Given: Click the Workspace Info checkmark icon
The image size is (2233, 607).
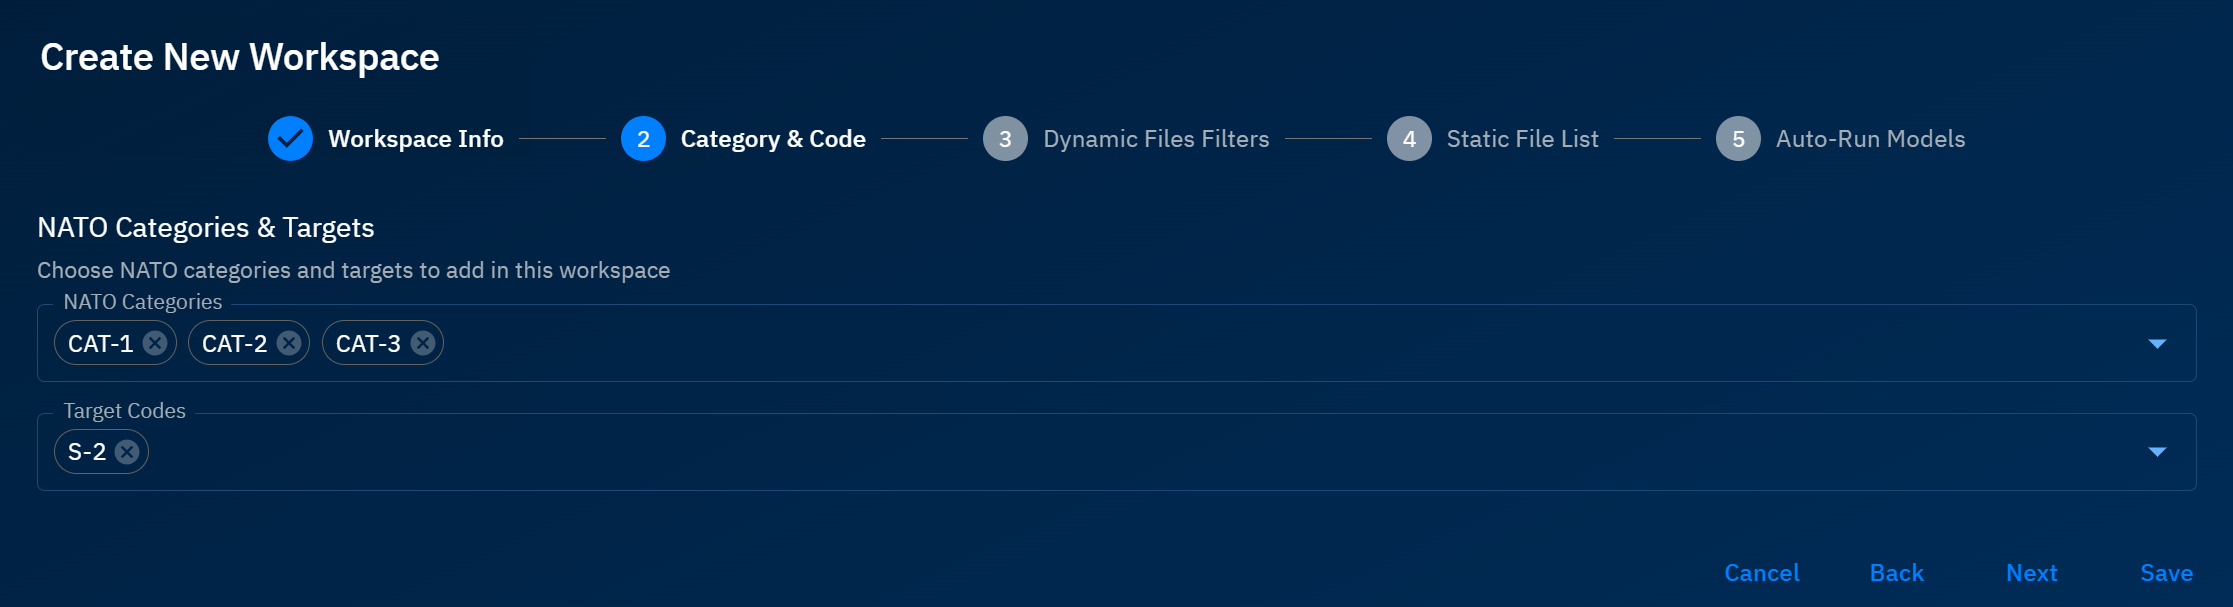Looking at the screenshot, I should tap(290, 139).
